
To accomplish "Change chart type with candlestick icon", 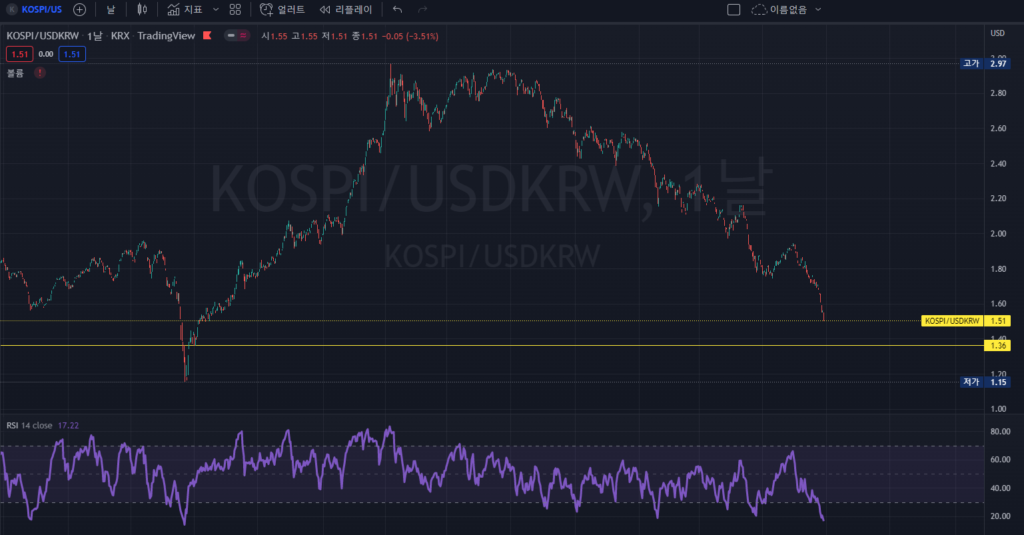I will click(x=143, y=9).
